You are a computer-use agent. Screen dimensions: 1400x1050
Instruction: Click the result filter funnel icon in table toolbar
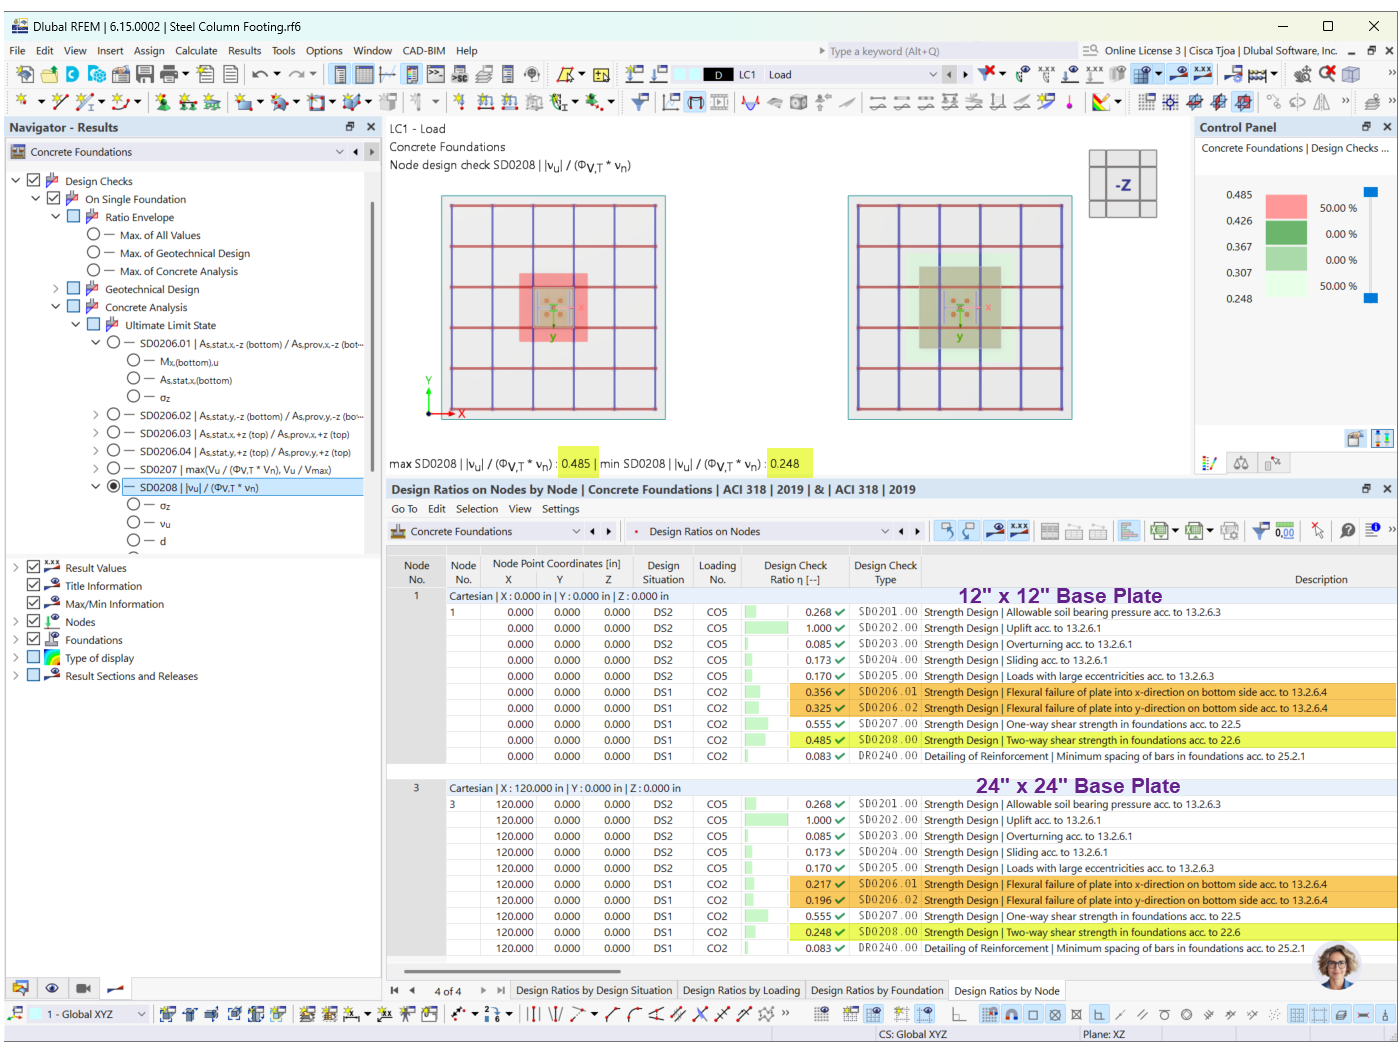[x=1261, y=531]
